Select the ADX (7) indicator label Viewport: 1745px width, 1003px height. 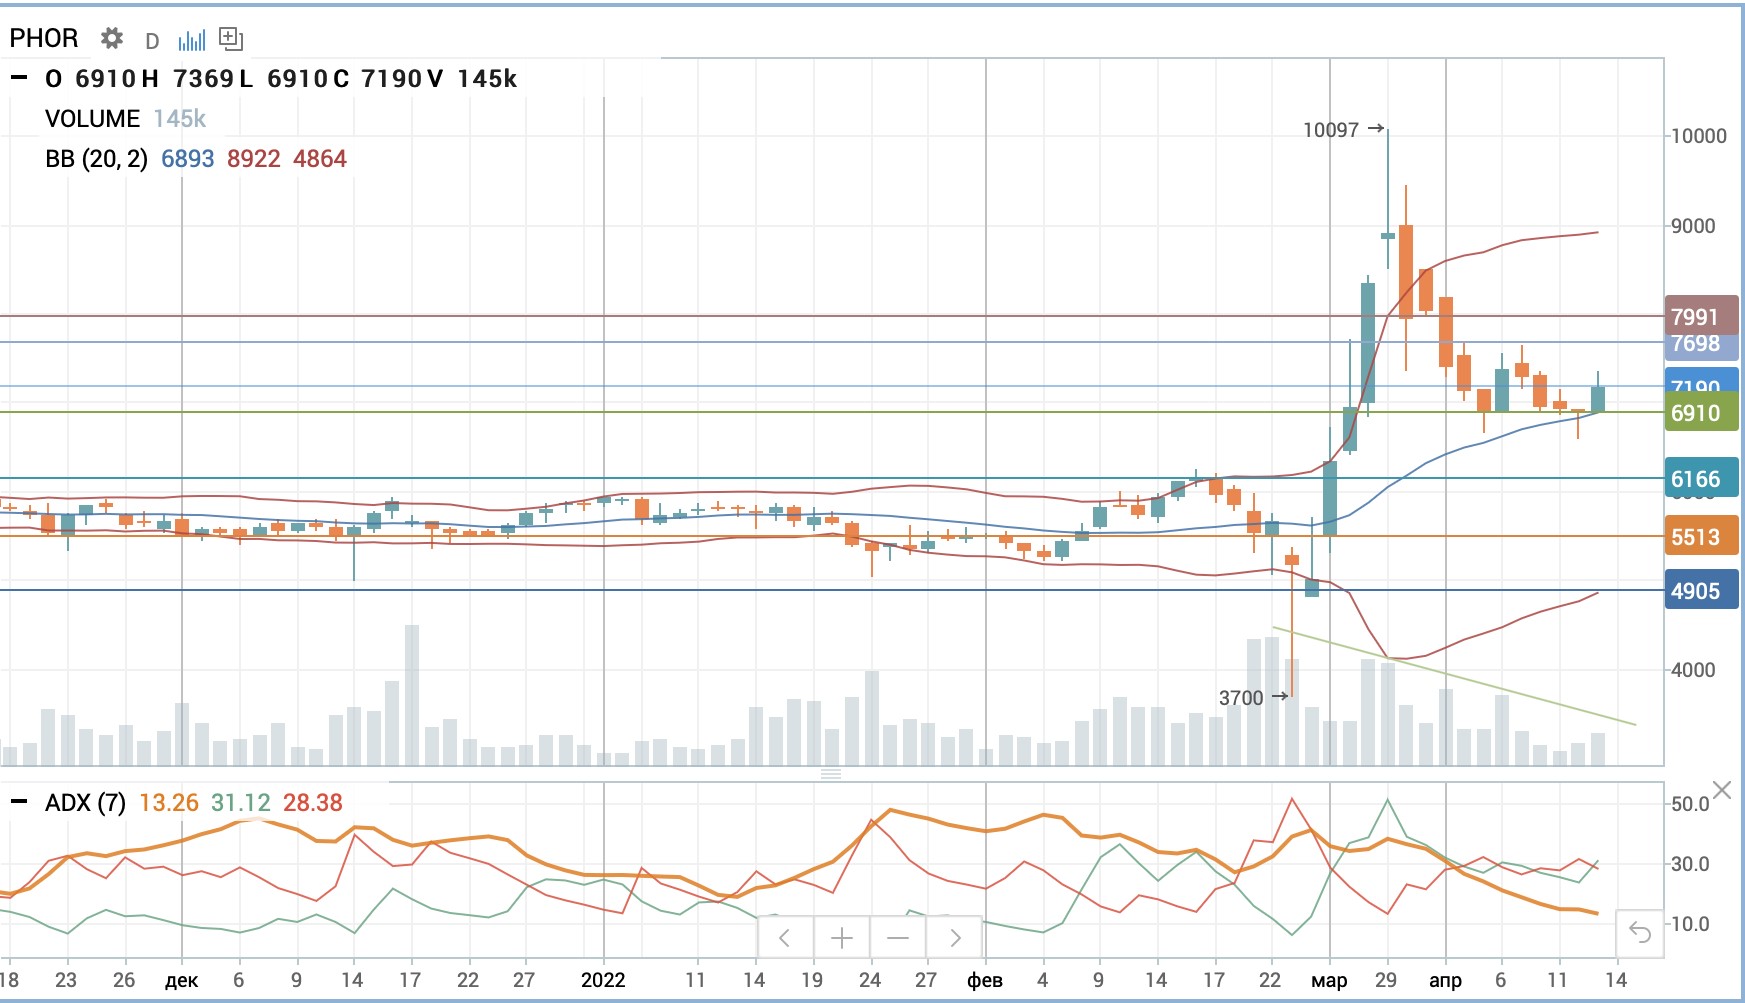[85, 803]
